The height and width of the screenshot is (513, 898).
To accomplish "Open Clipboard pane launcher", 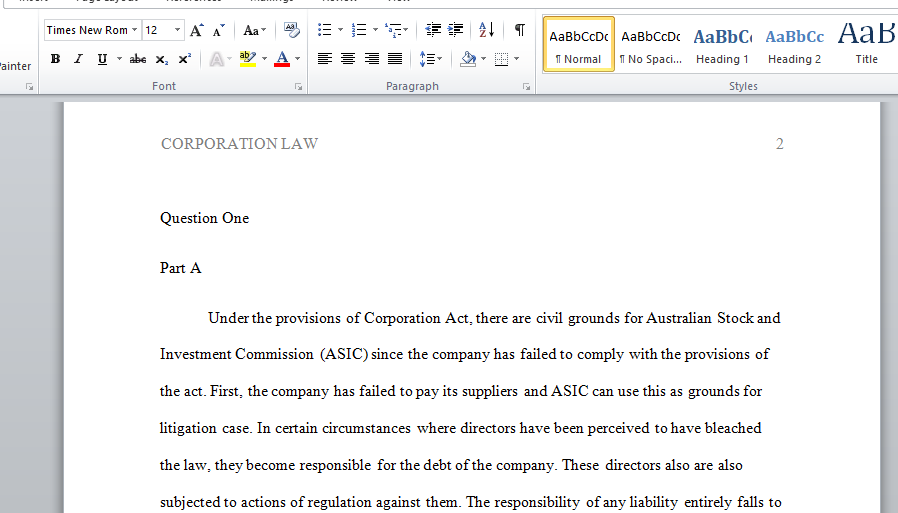I will coord(29,87).
